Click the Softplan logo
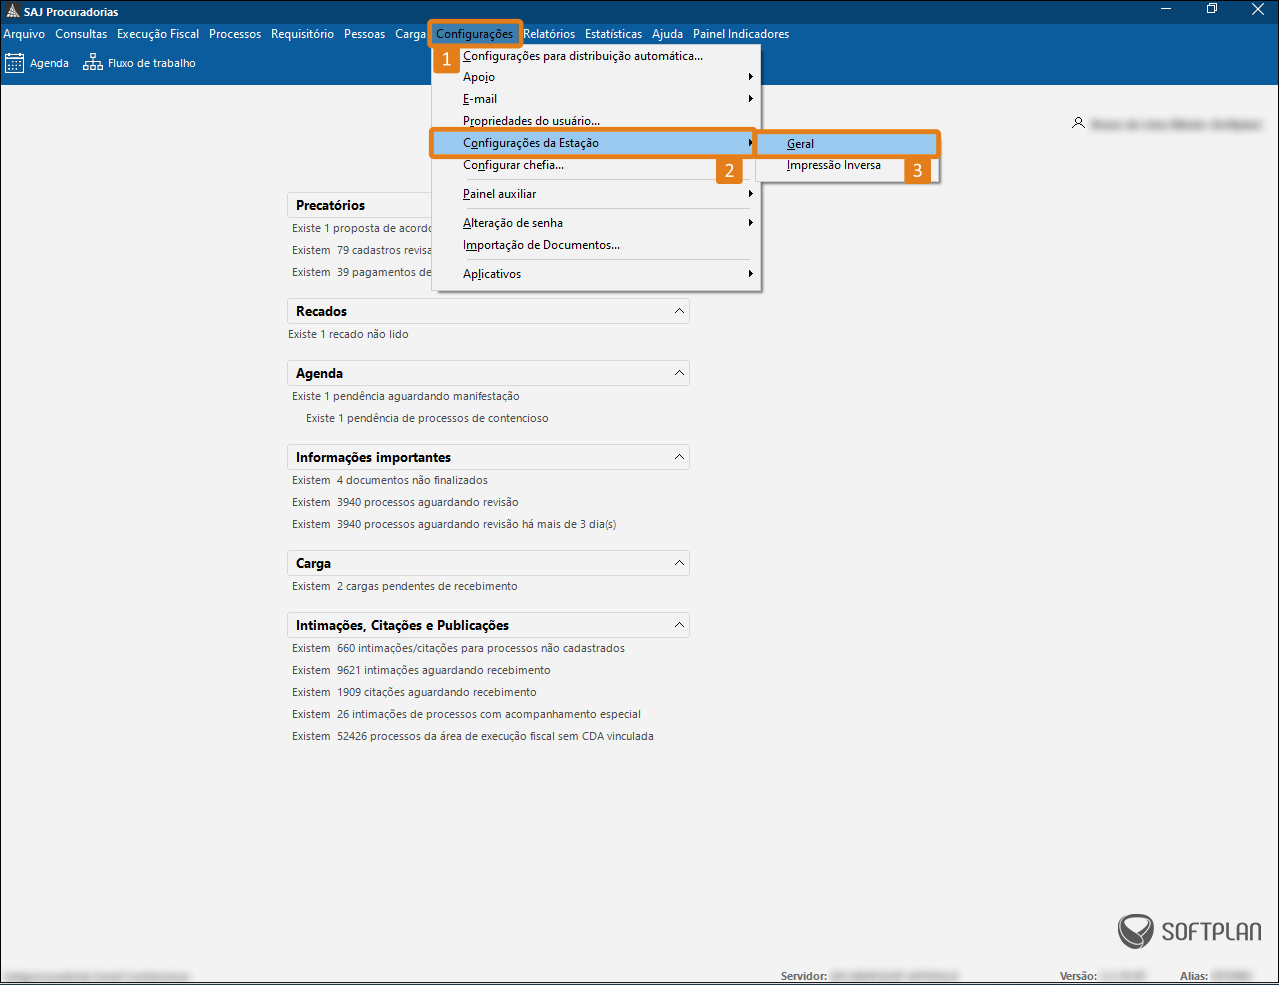This screenshot has height=985, width=1279. (x=1189, y=931)
